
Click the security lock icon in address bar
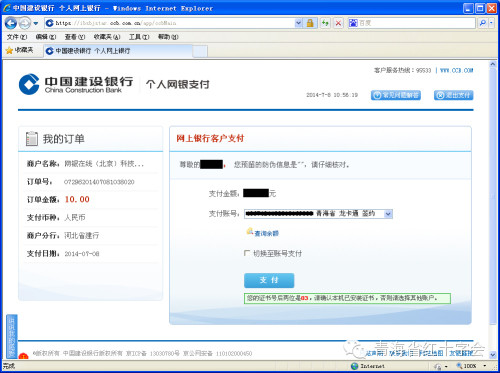310,23
